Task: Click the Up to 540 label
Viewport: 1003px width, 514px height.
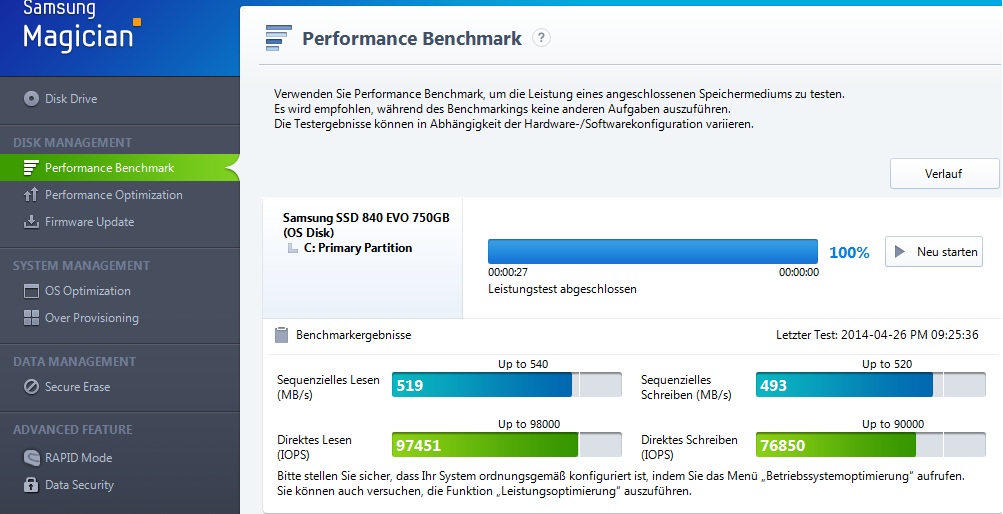Action: pyautogui.click(x=523, y=364)
